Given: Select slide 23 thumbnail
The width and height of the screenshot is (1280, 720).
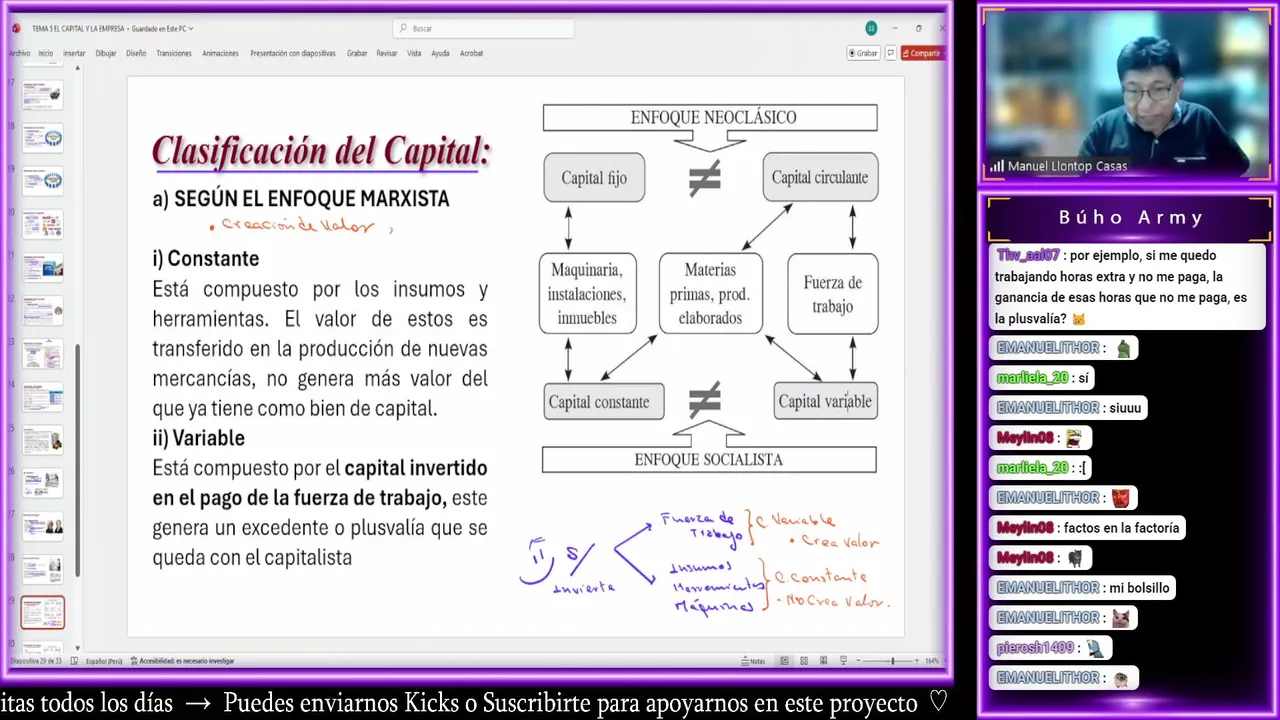Looking at the screenshot, I should pyautogui.click(x=43, y=354).
